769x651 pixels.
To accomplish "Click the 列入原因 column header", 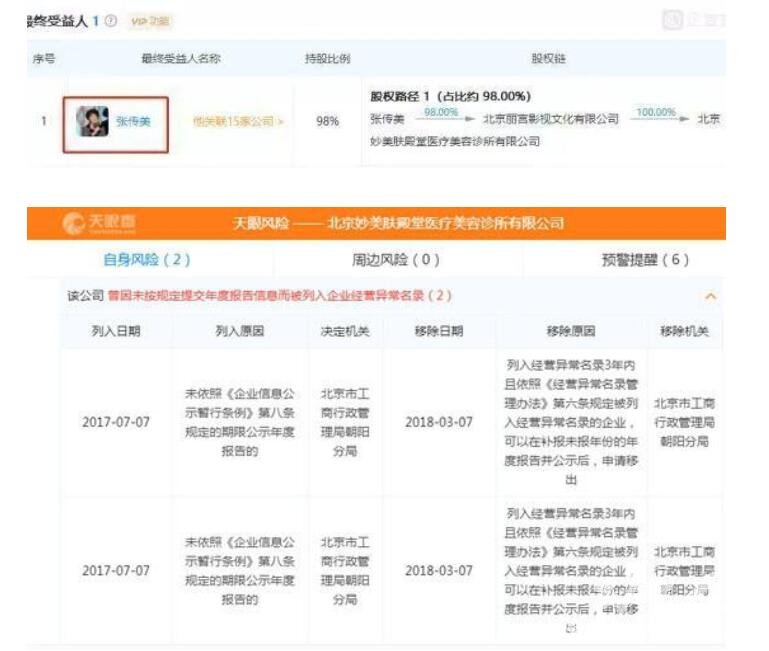I will pos(240,331).
